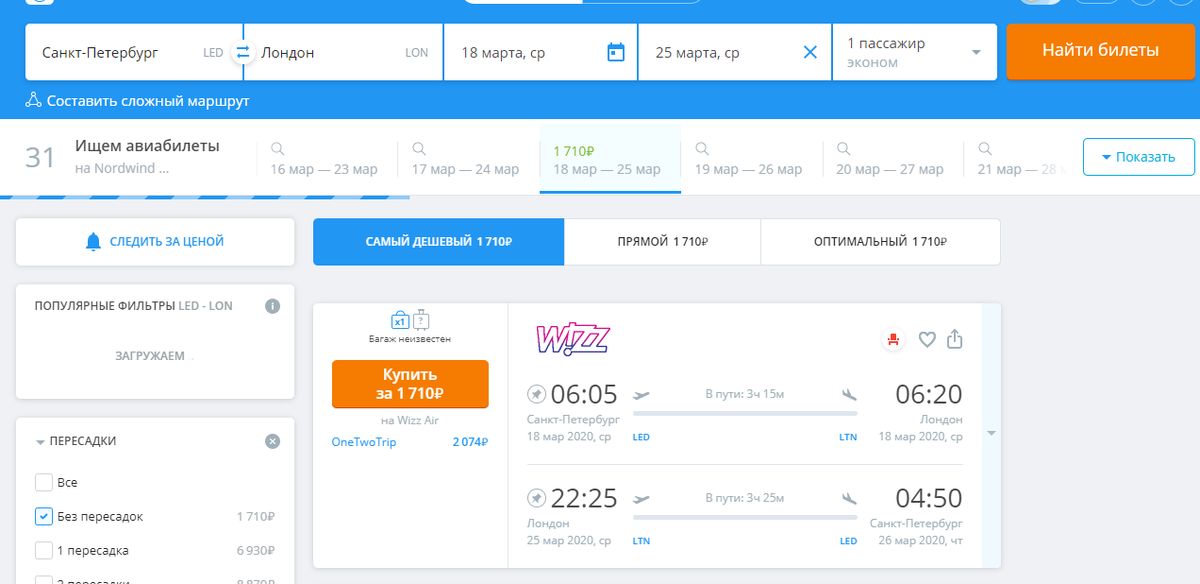Screen dimensions: 1200x584
Task: Click the LTN code under London arrival
Action: (x=848, y=437)
